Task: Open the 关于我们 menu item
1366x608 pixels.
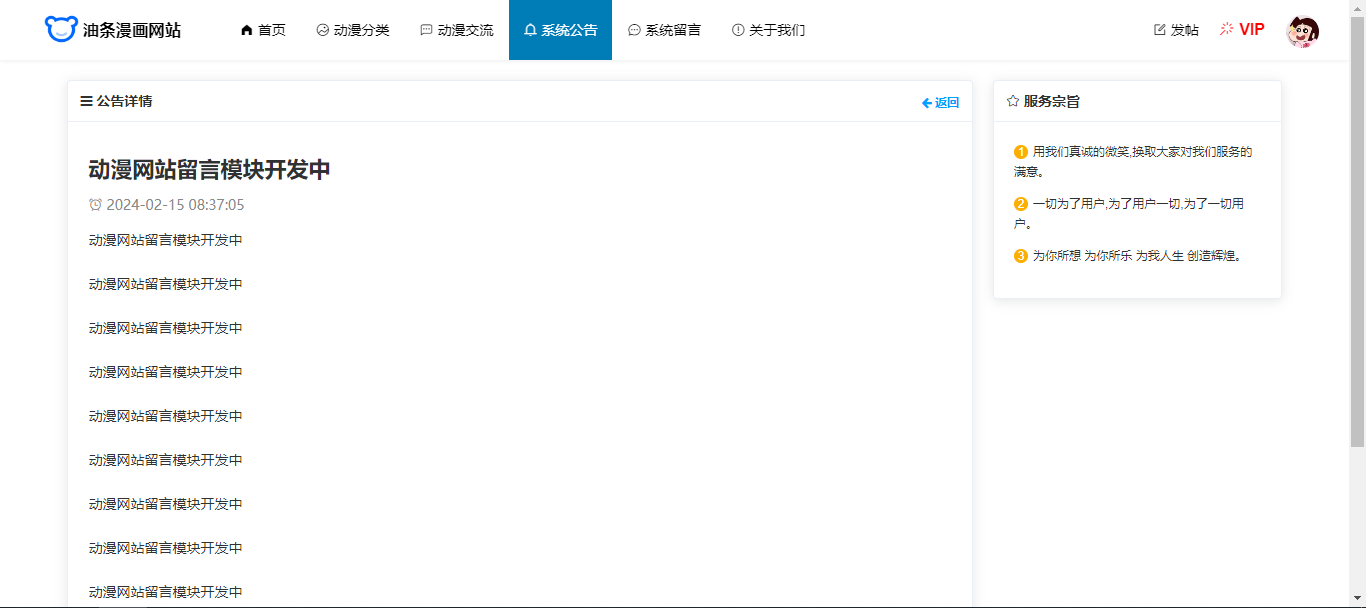Action: [x=768, y=30]
